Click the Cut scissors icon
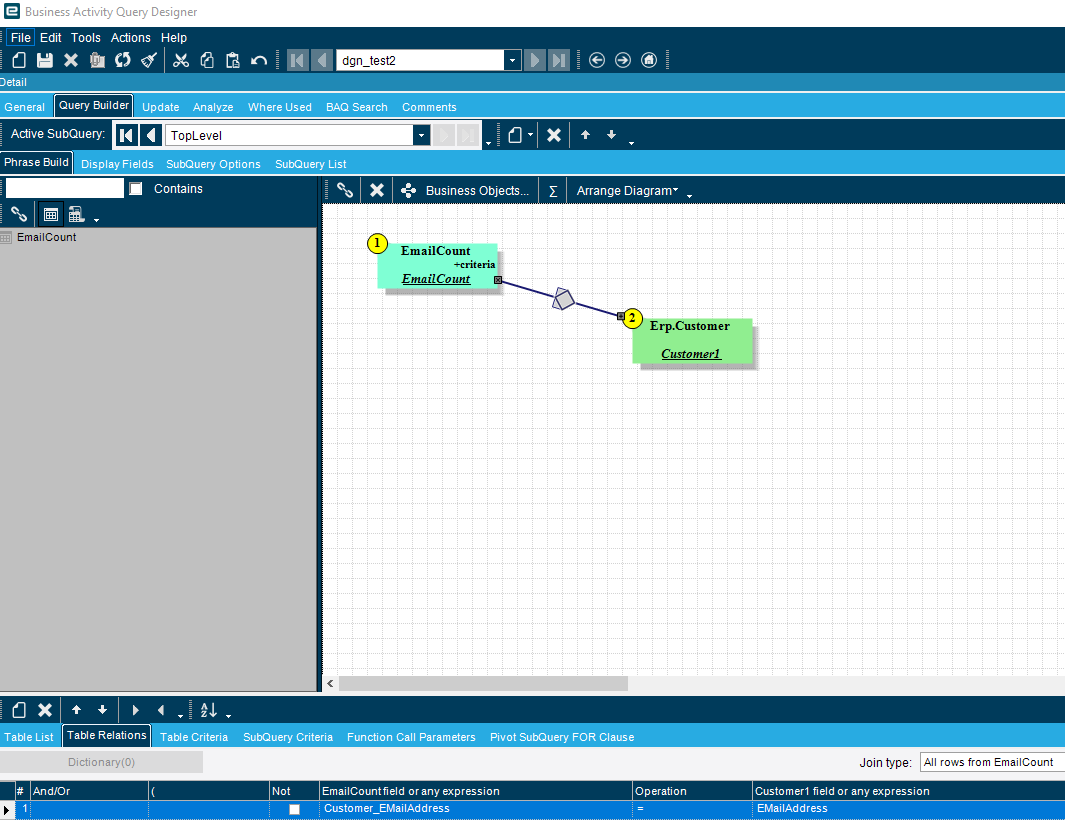Image resolution: width=1065 pixels, height=840 pixels. coord(181,60)
